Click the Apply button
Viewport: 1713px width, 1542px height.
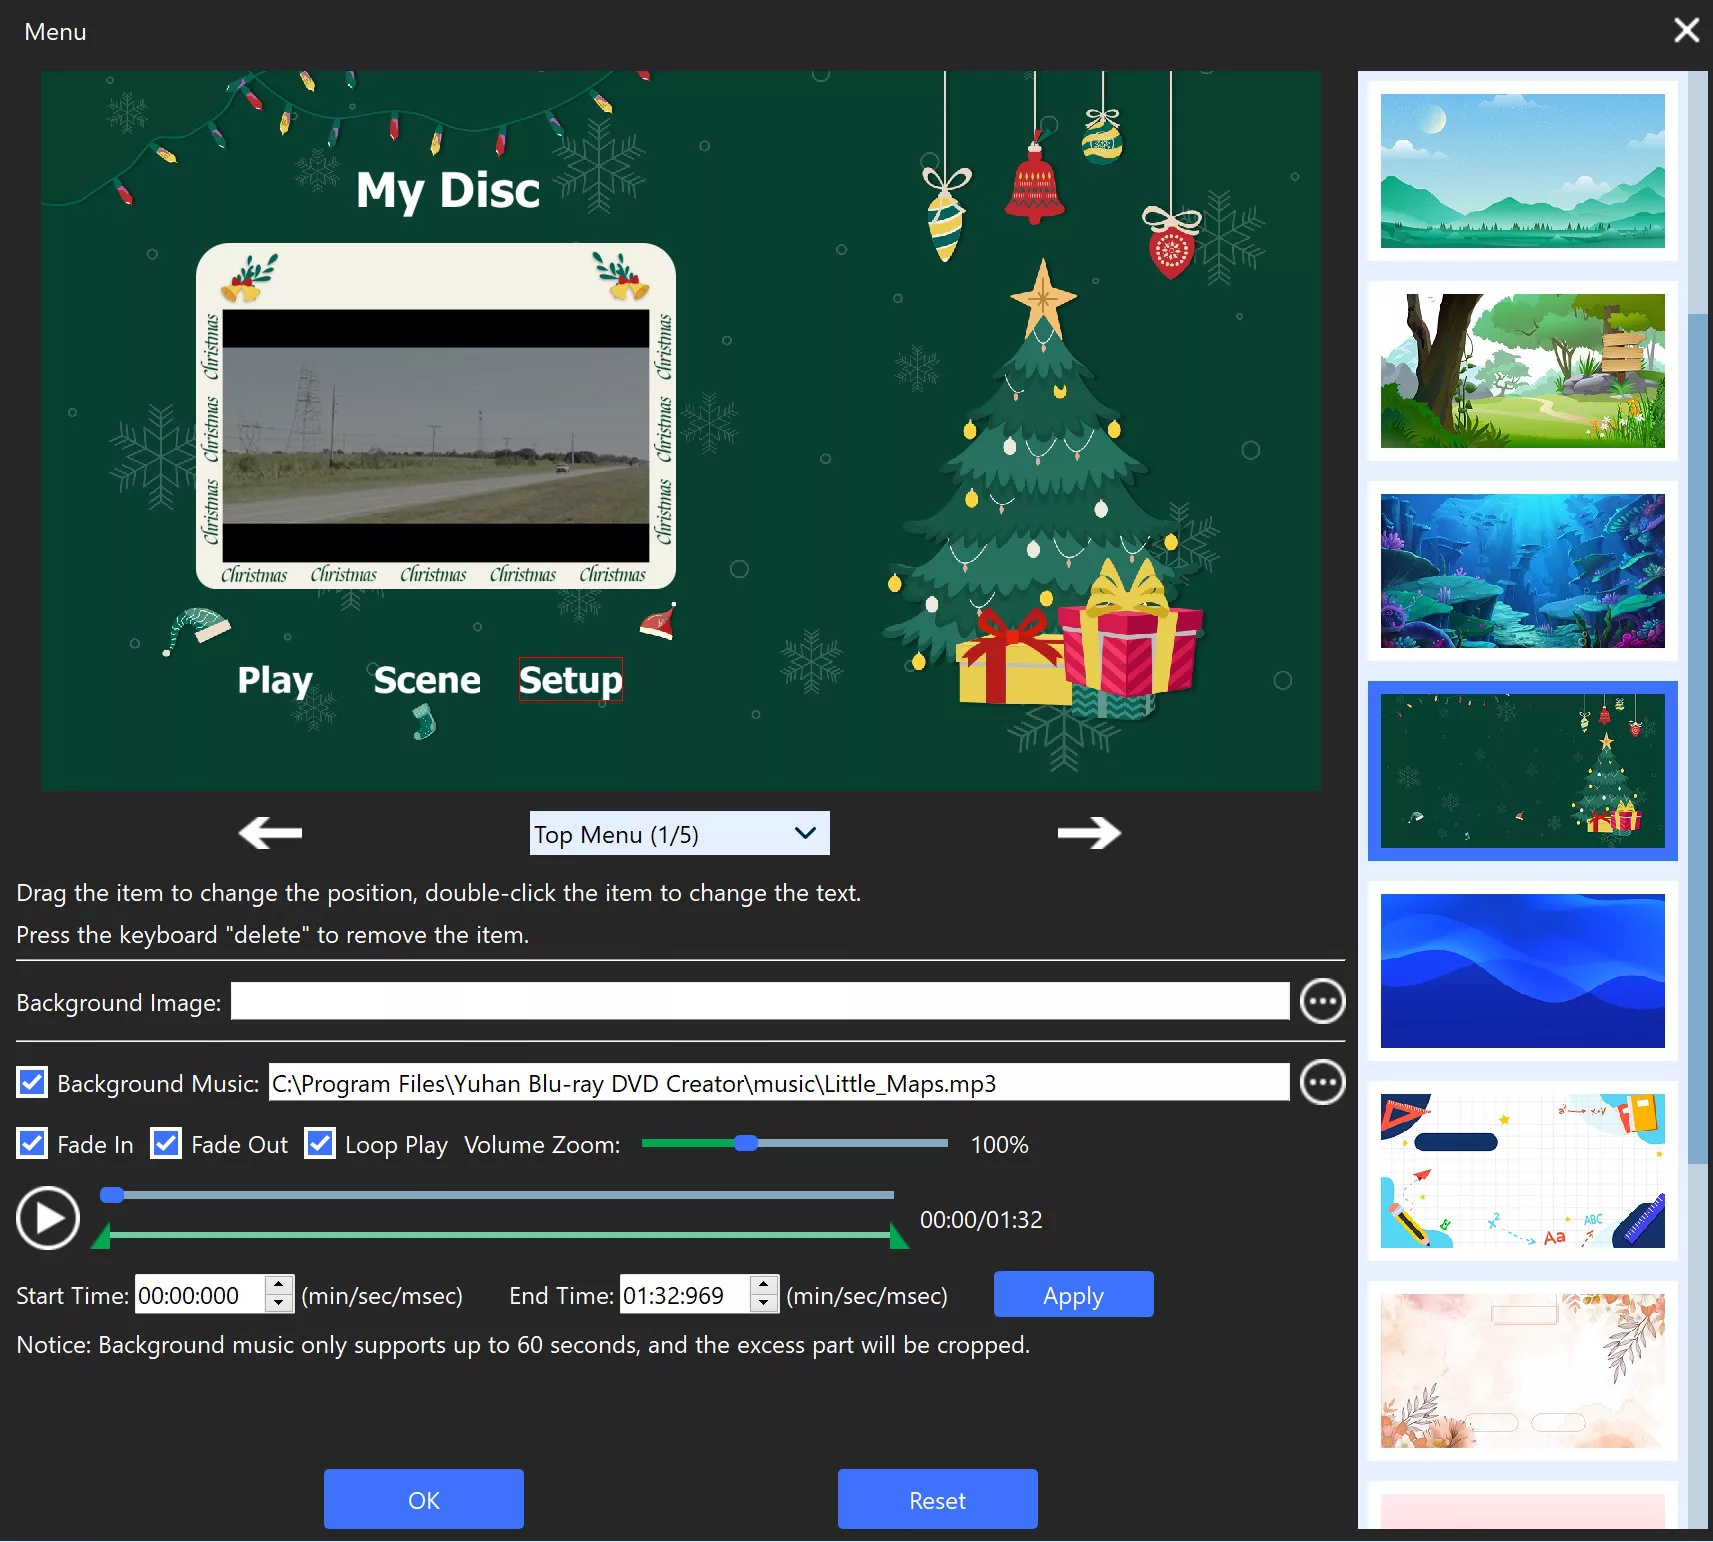(x=1073, y=1294)
